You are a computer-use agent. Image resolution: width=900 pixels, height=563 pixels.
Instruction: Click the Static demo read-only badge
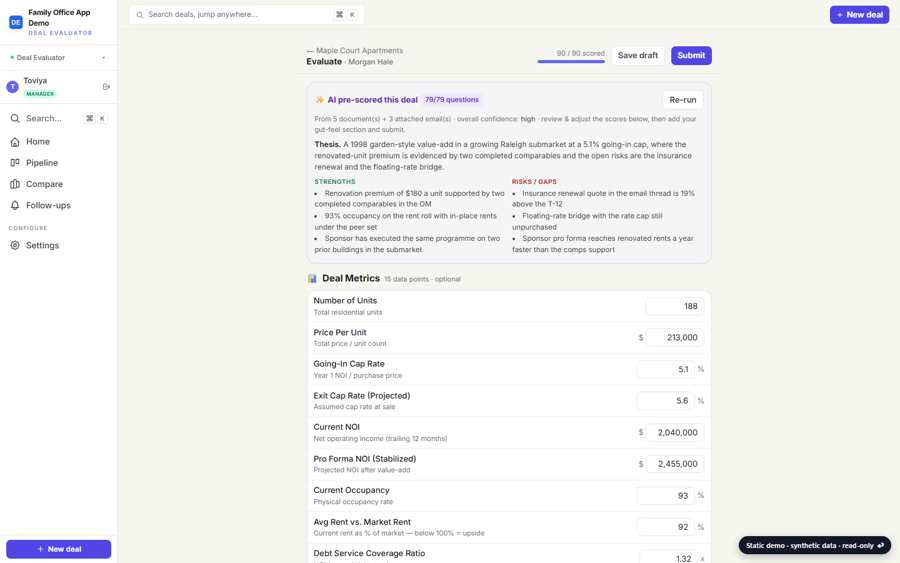coord(814,545)
